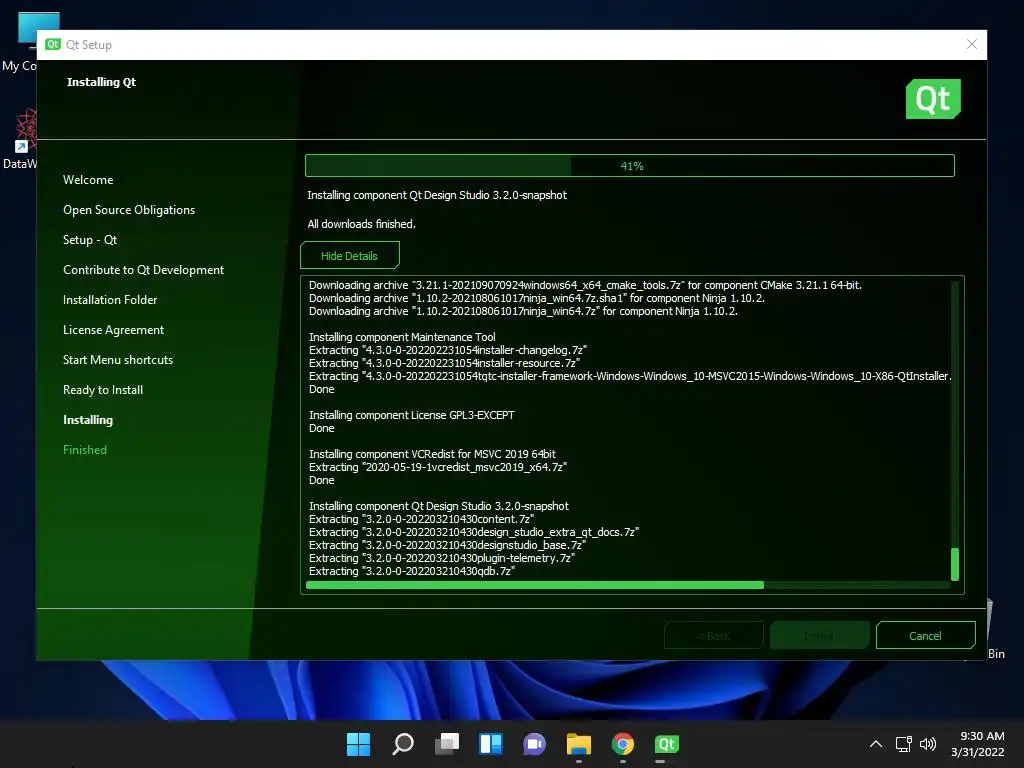Click log line extracting design_studio_extra_qt_docs.7z

(473, 532)
